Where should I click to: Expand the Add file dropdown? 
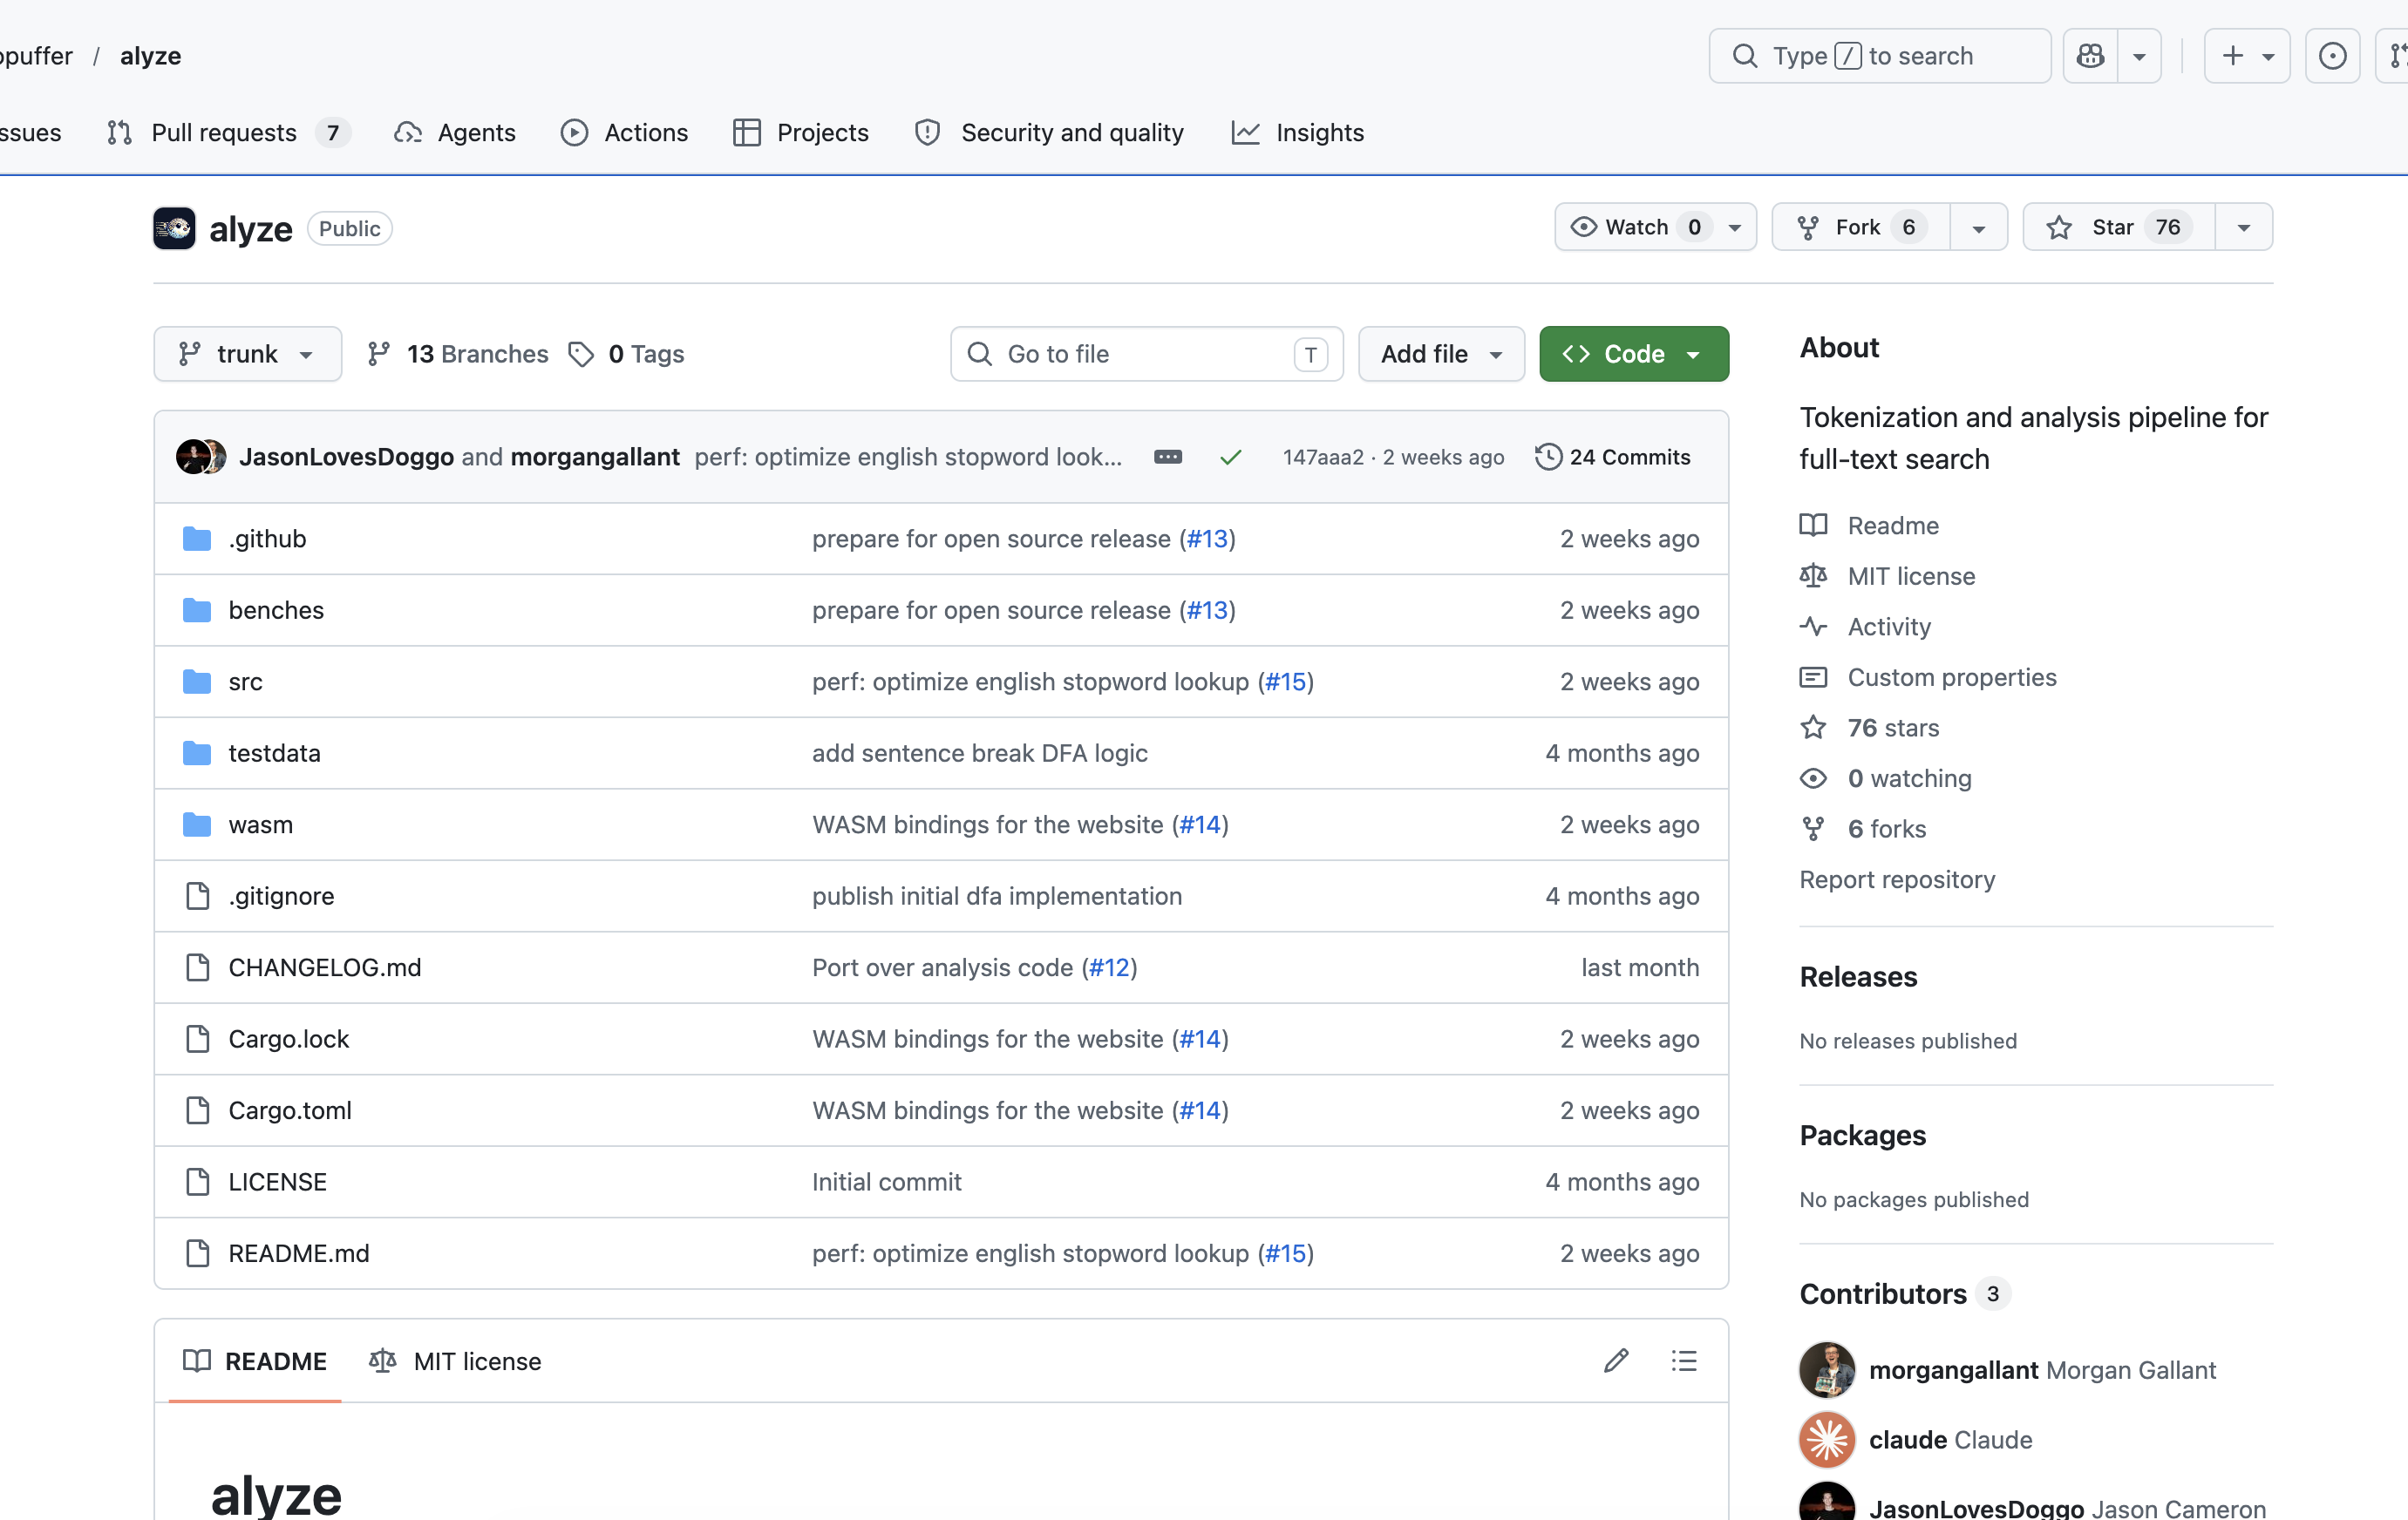[1441, 354]
